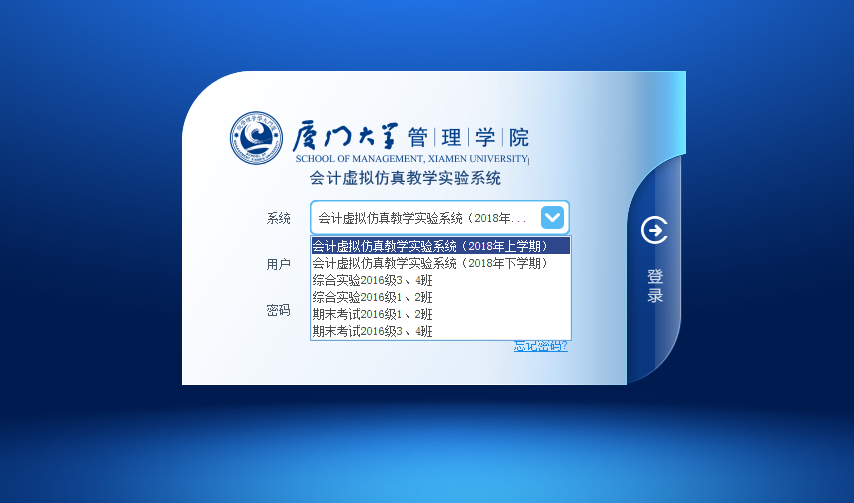Choose 综合实验2016级1、2班 from list
This screenshot has width=854, height=503.
click(441, 297)
